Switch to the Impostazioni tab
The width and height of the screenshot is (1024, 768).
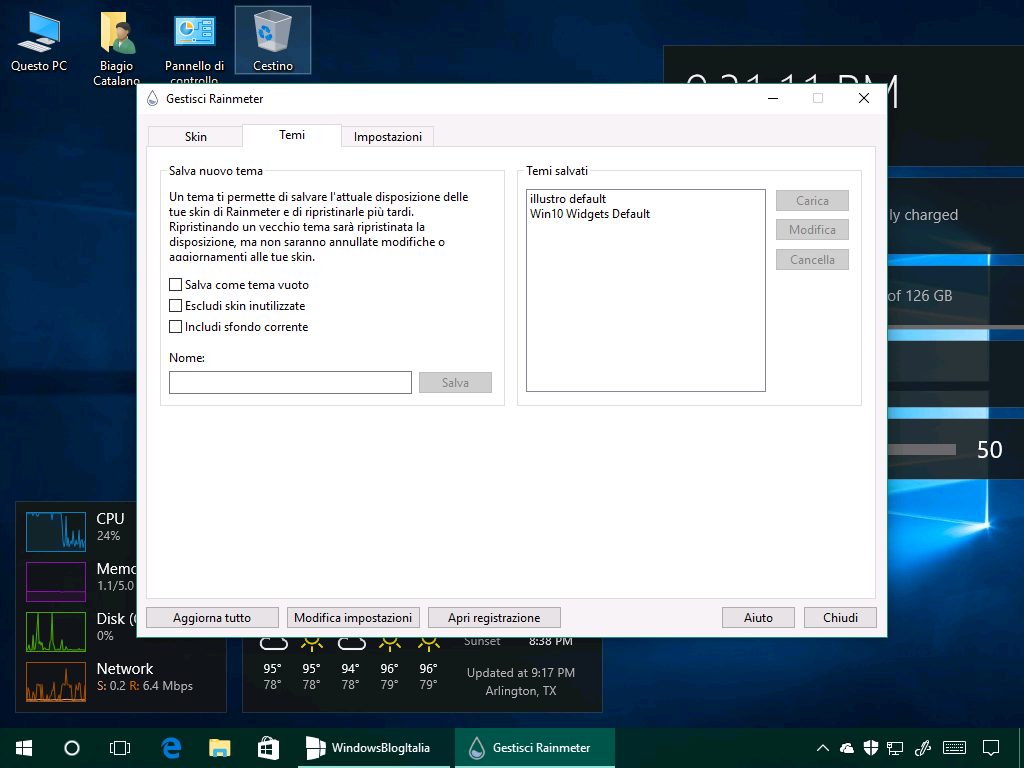point(388,136)
